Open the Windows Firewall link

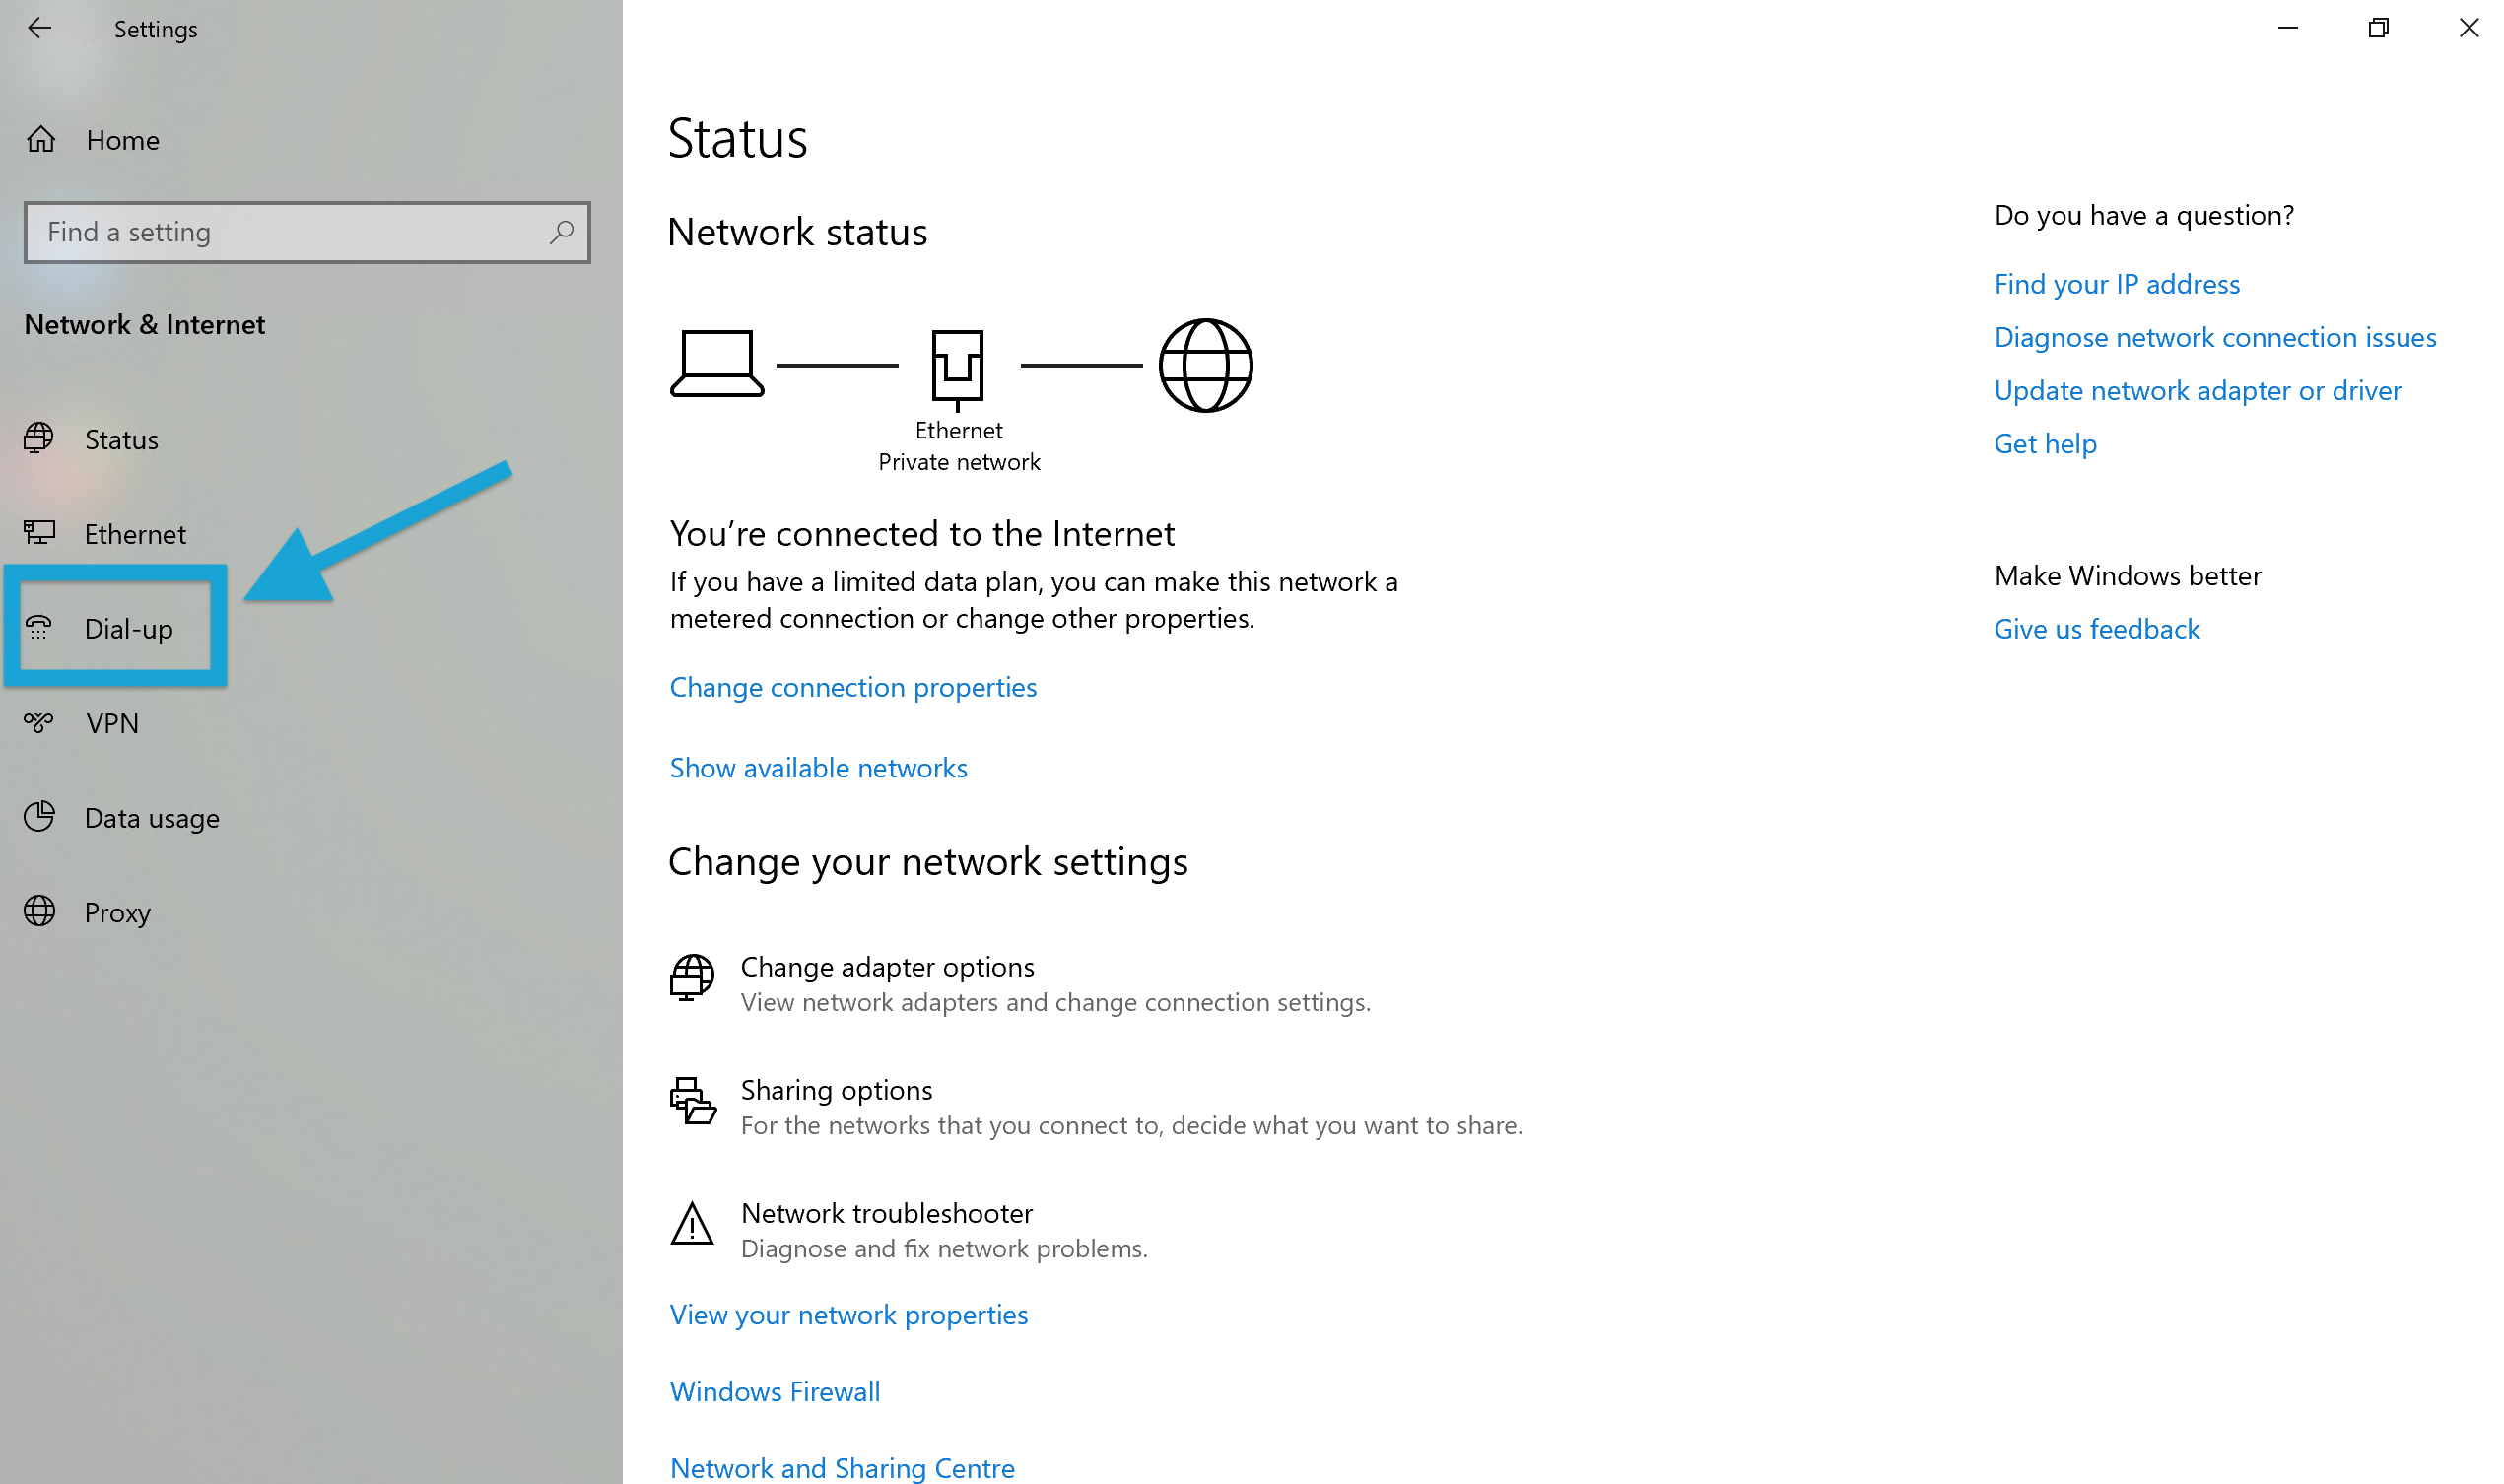(x=775, y=1391)
